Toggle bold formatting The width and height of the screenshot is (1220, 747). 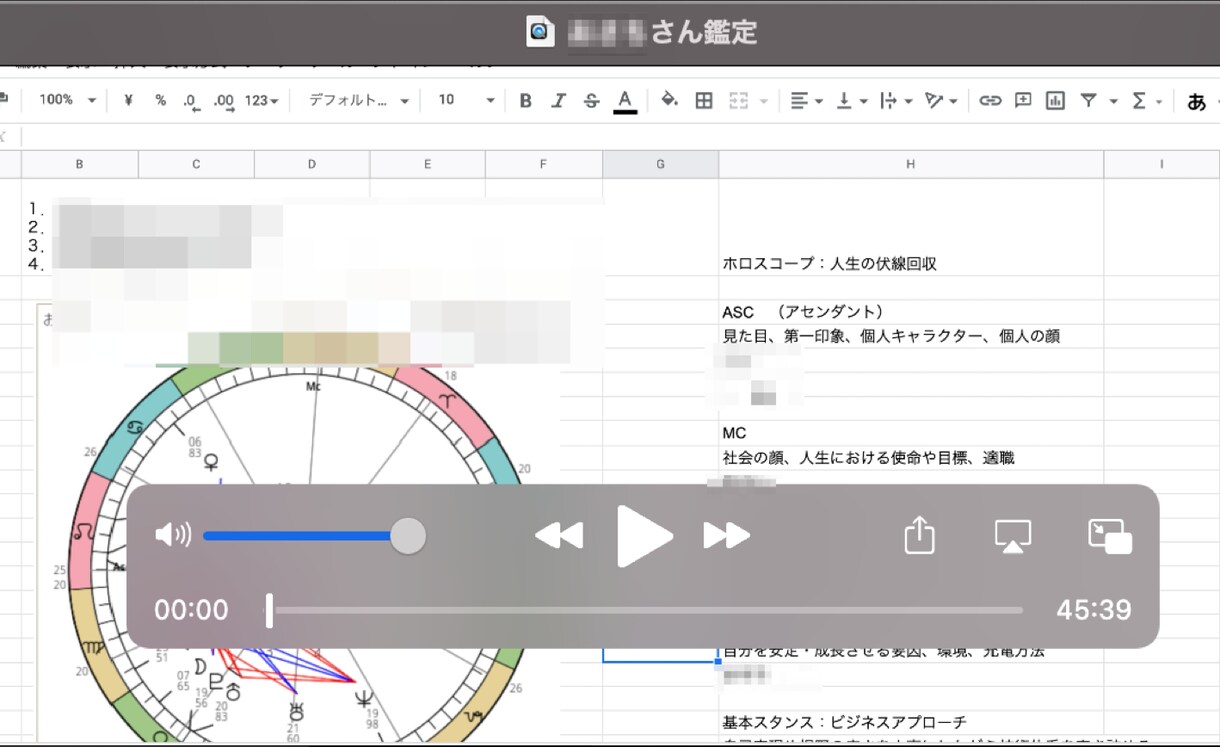(x=525, y=100)
